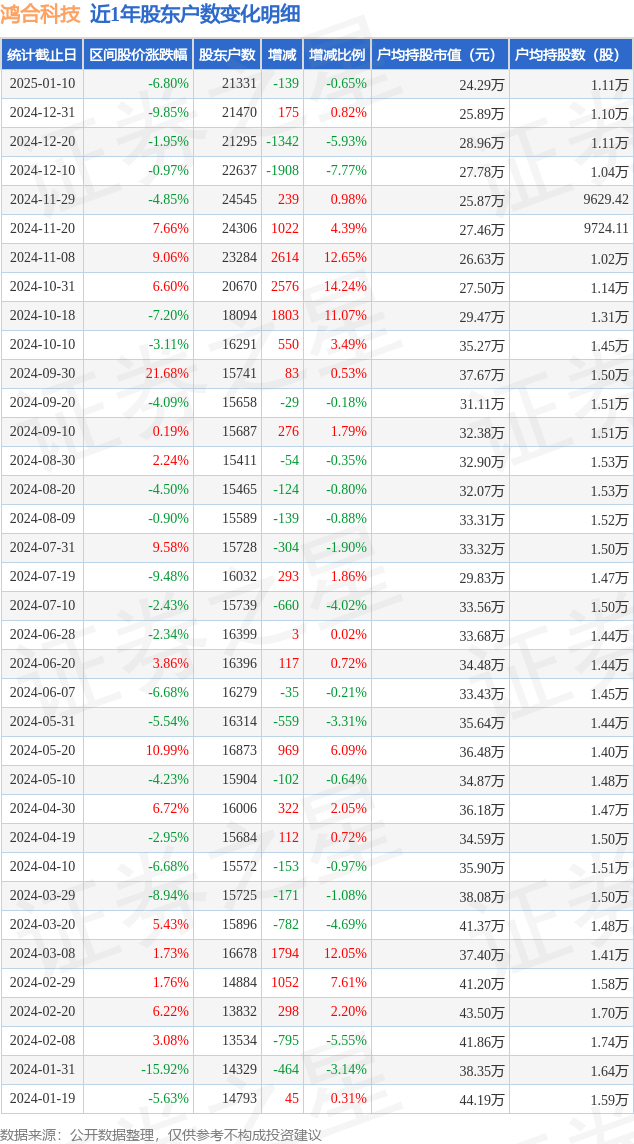Click the 近1年股东户数变化明细 heading
The image size is (634, 1144).
point(195,15)
